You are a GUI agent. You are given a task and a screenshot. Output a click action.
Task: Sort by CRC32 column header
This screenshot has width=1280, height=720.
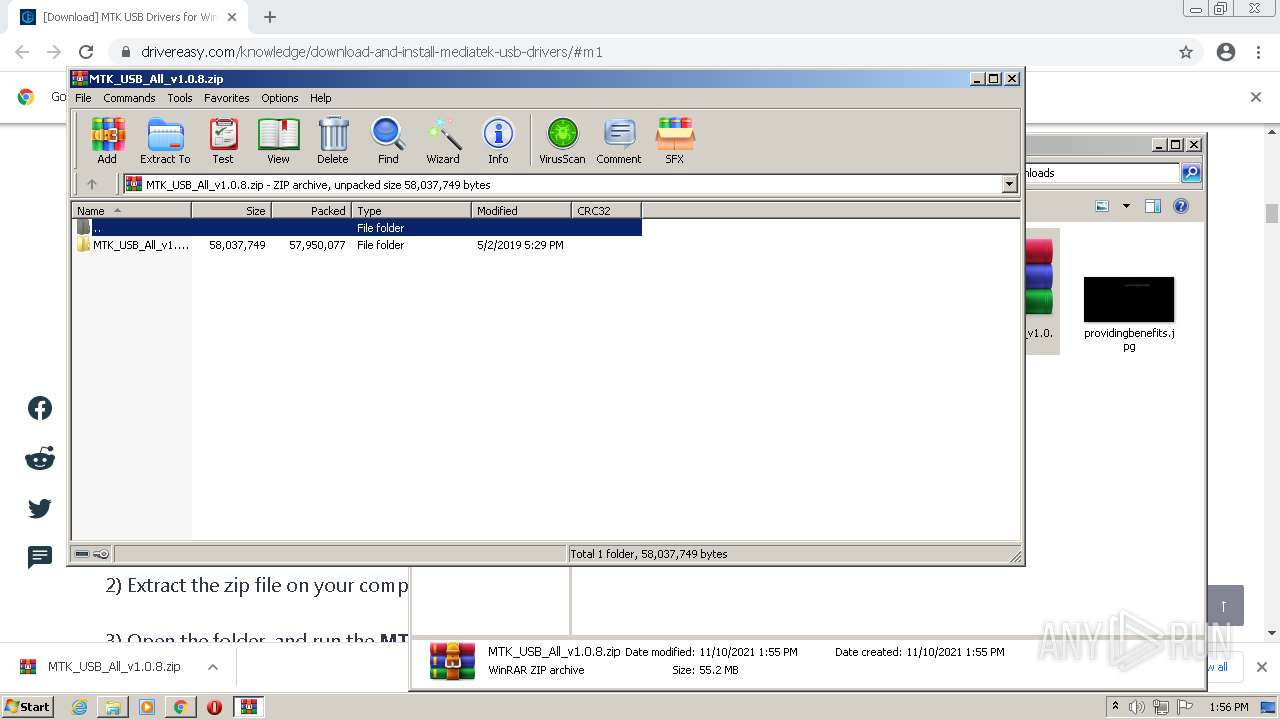(x=606, y=211)
